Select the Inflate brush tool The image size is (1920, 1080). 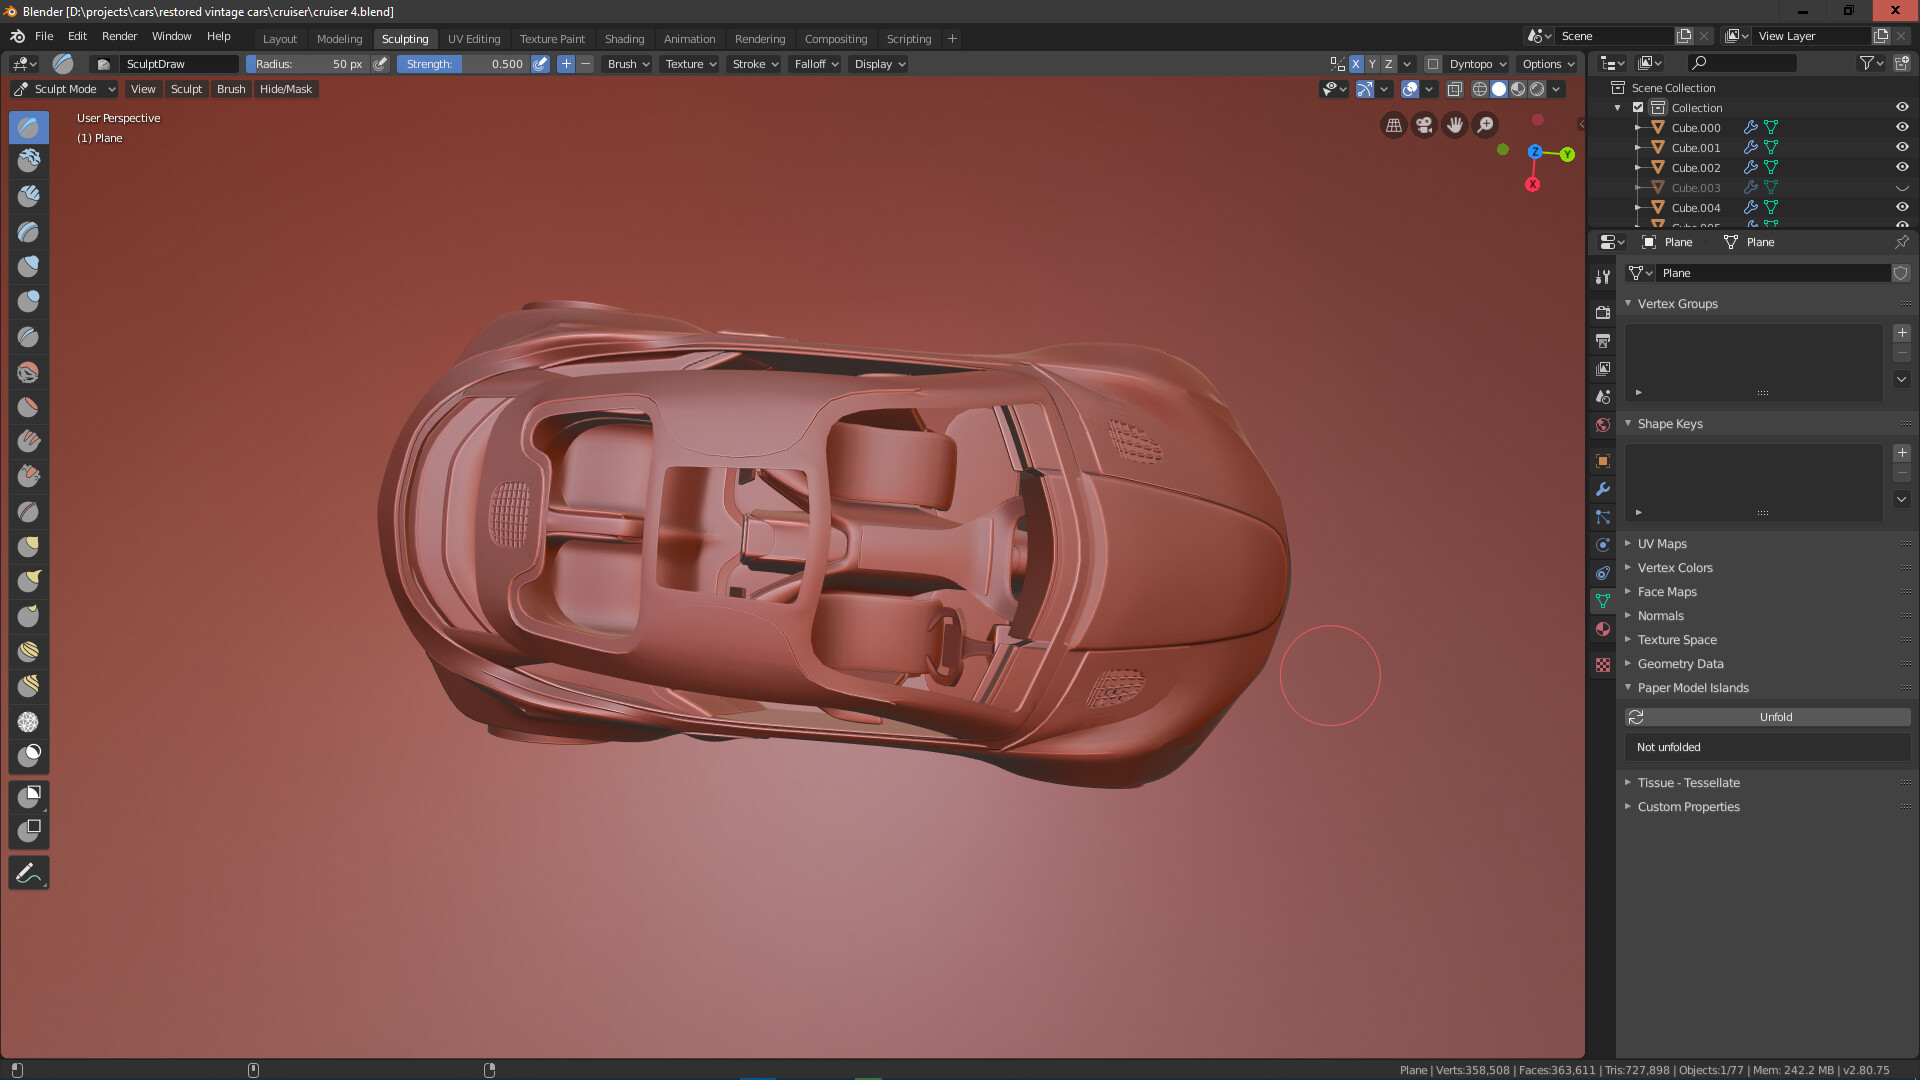tap(29, 267)
